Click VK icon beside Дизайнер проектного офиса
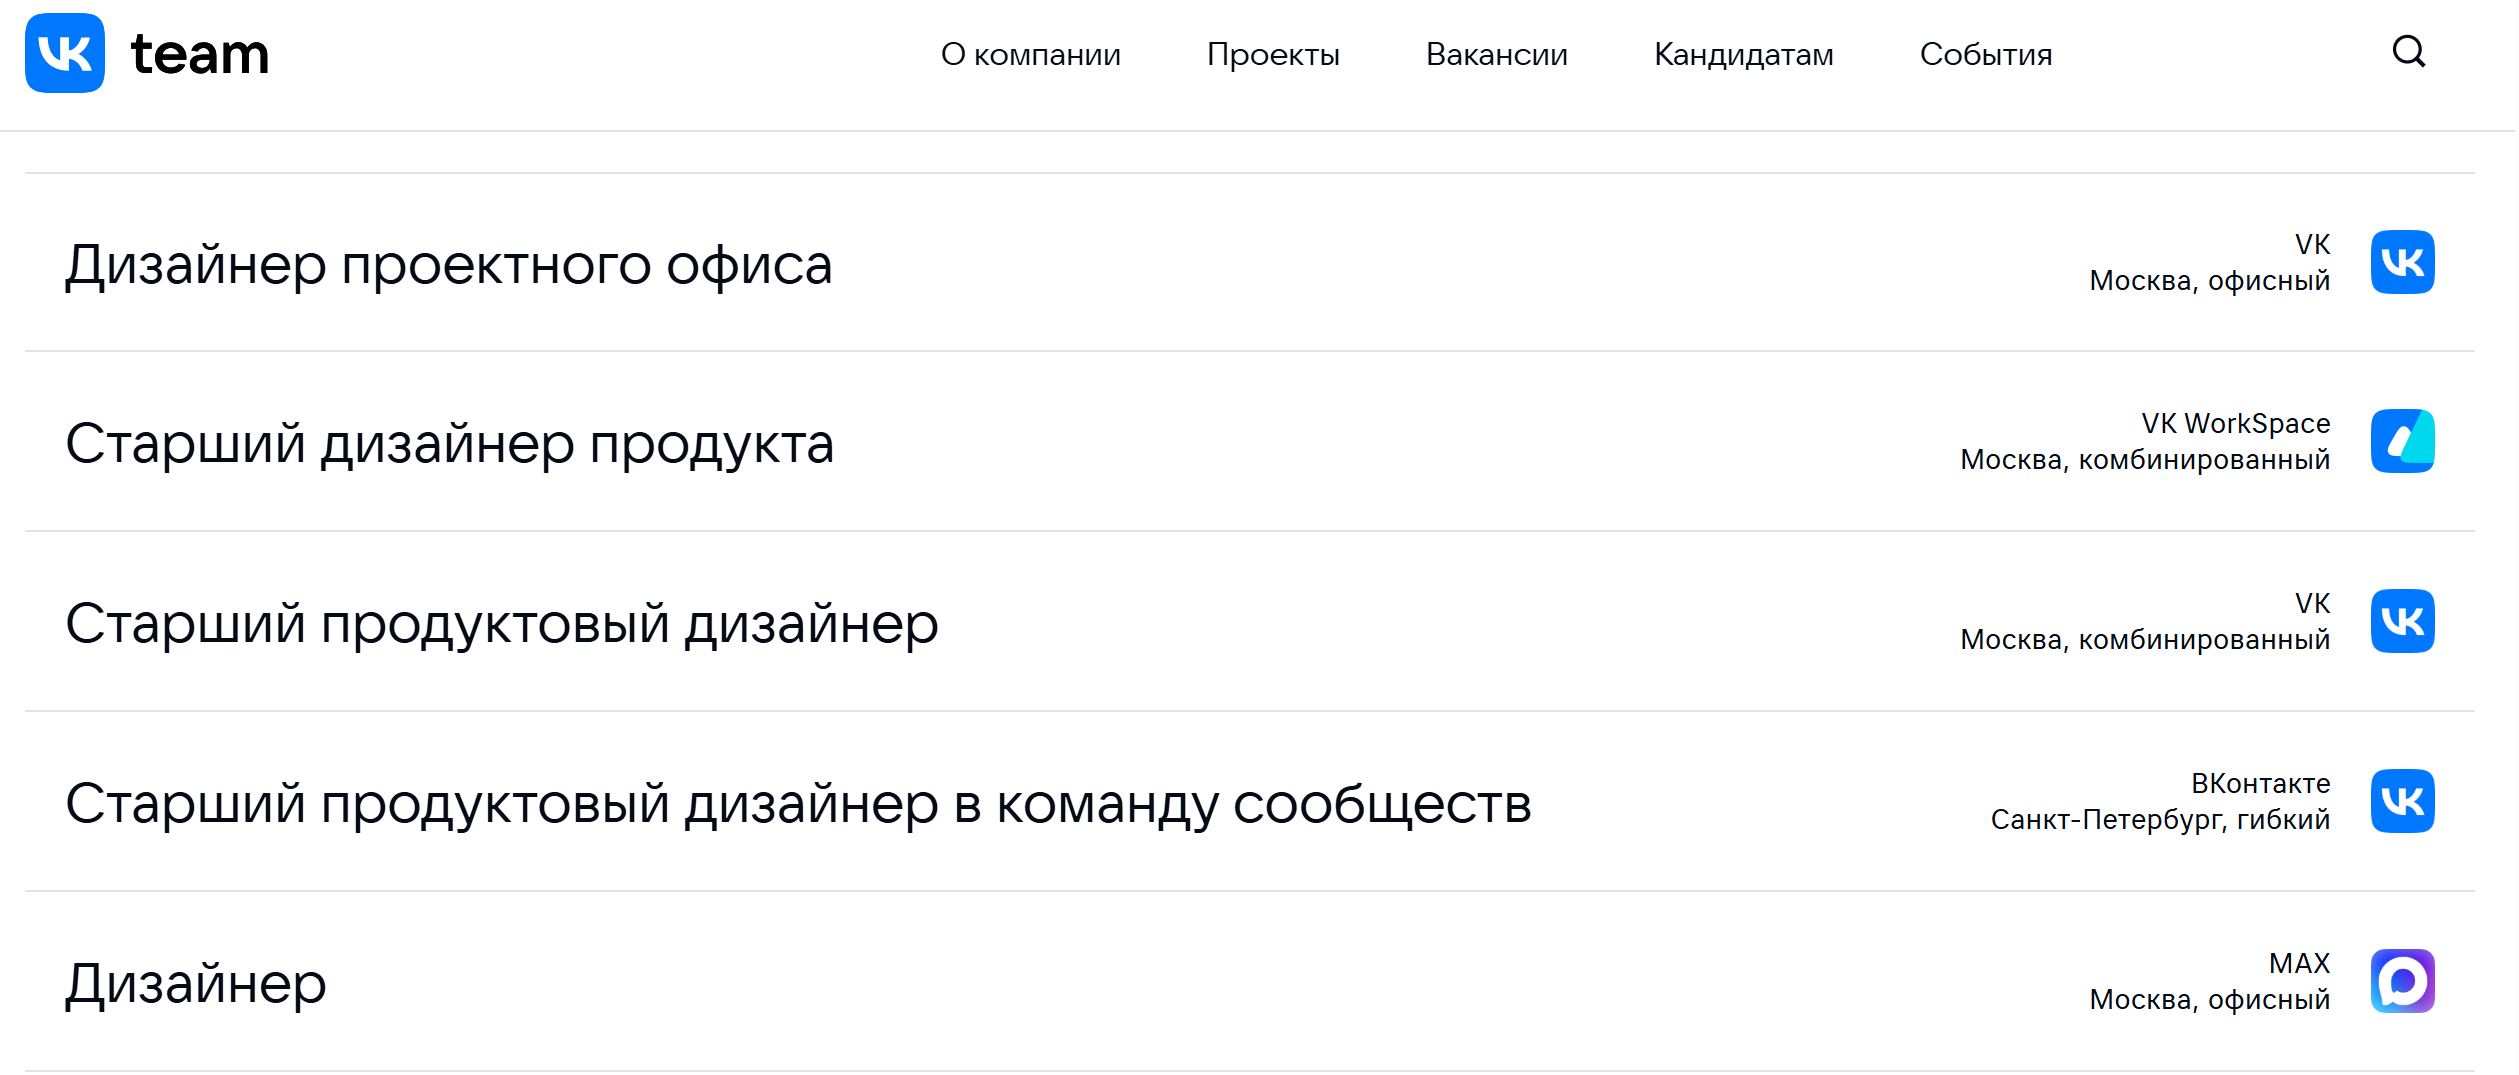 click(2402, 262)
